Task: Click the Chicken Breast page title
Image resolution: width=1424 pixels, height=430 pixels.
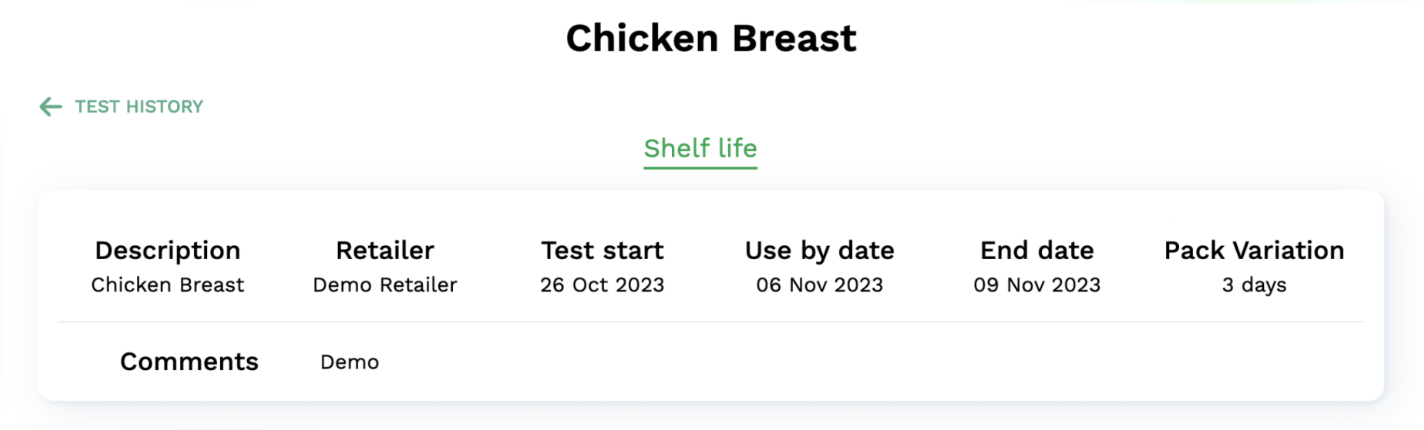Action: click(711, 38)
